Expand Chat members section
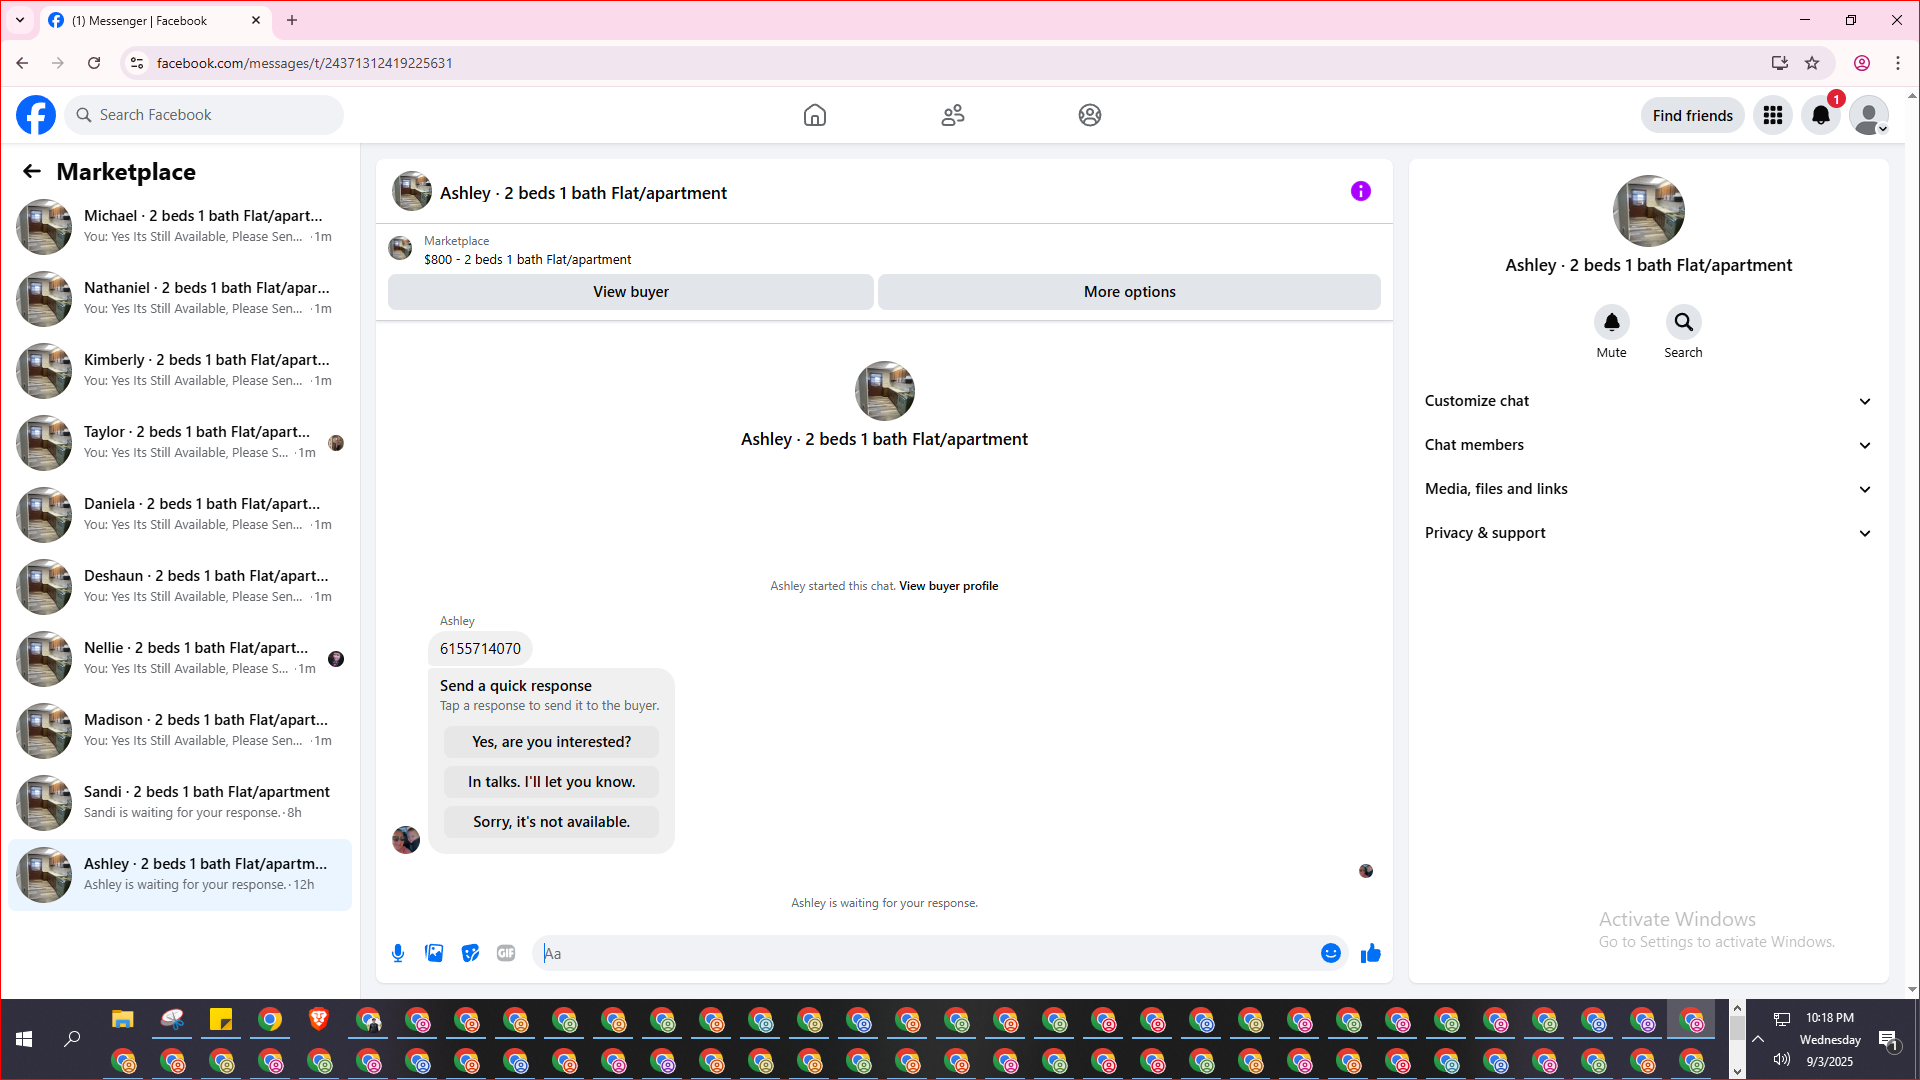 pos(1648,445)
